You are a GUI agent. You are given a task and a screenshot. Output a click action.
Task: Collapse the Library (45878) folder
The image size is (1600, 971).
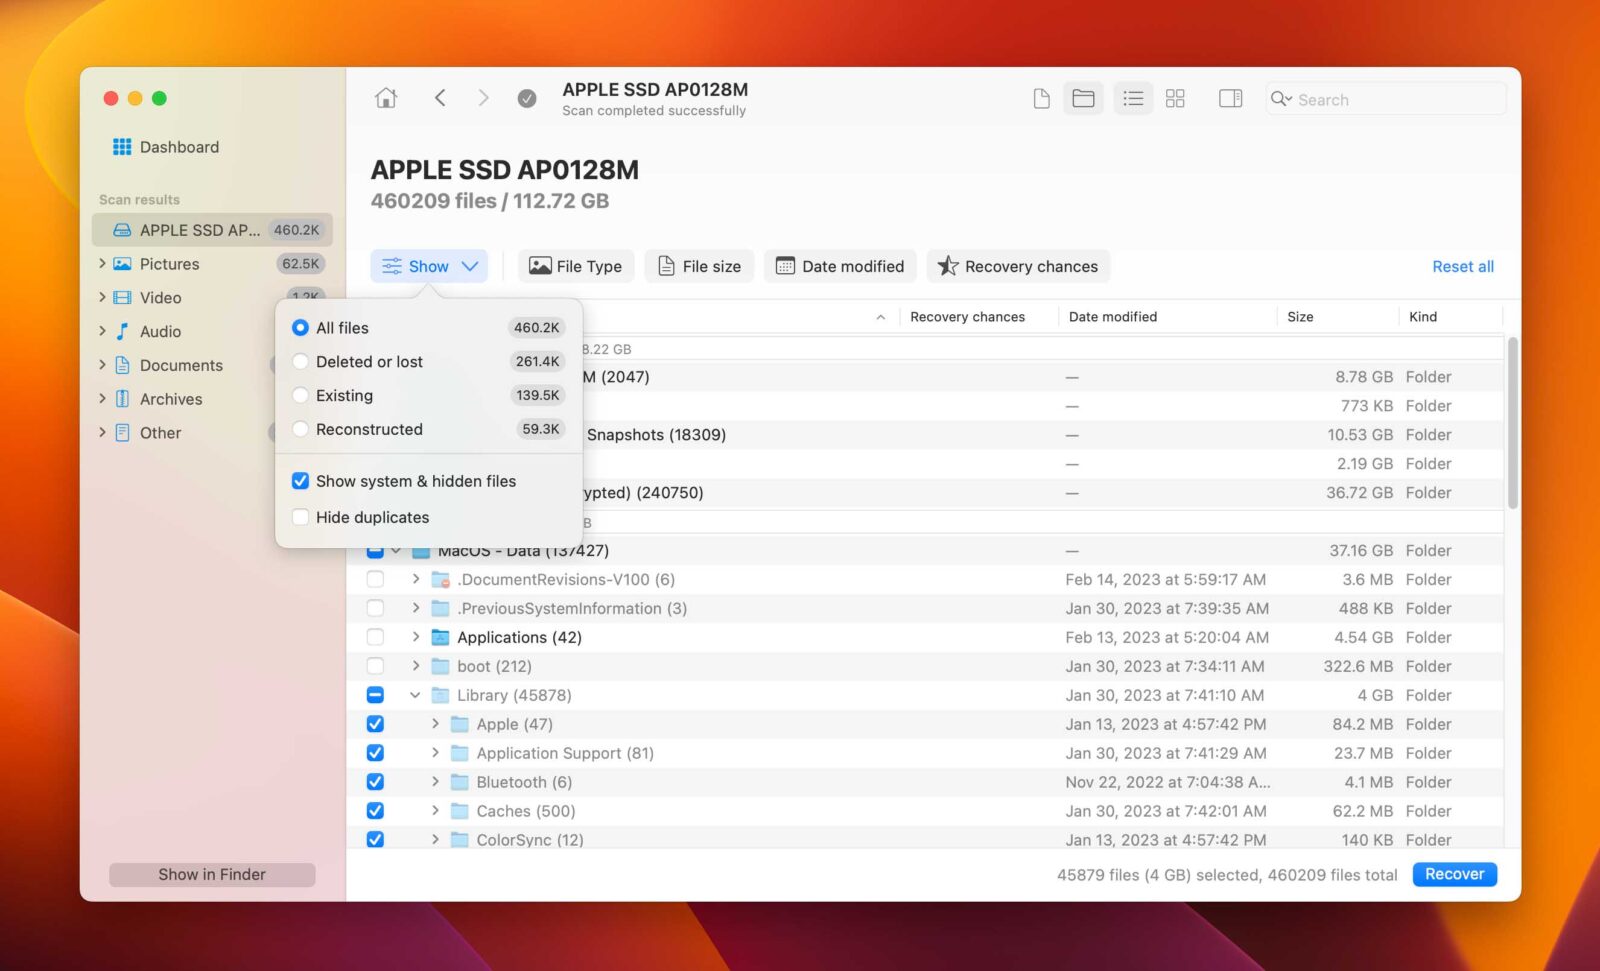415,695
